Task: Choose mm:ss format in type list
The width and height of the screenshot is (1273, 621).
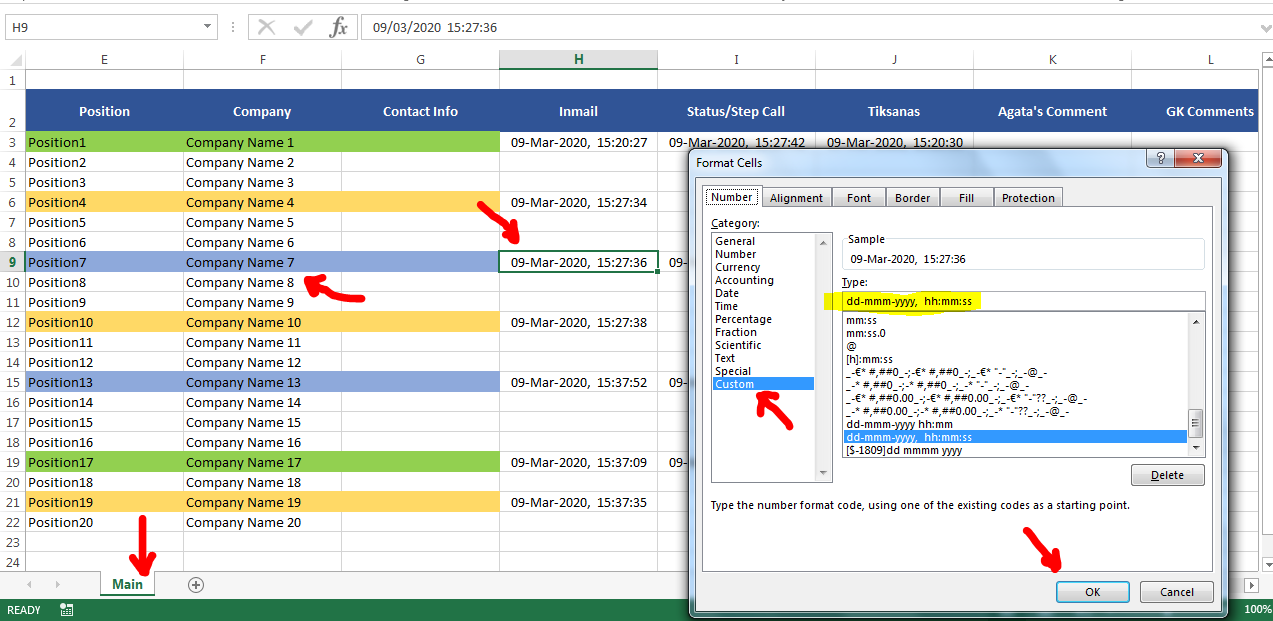Action: [x=1015, y=320]
